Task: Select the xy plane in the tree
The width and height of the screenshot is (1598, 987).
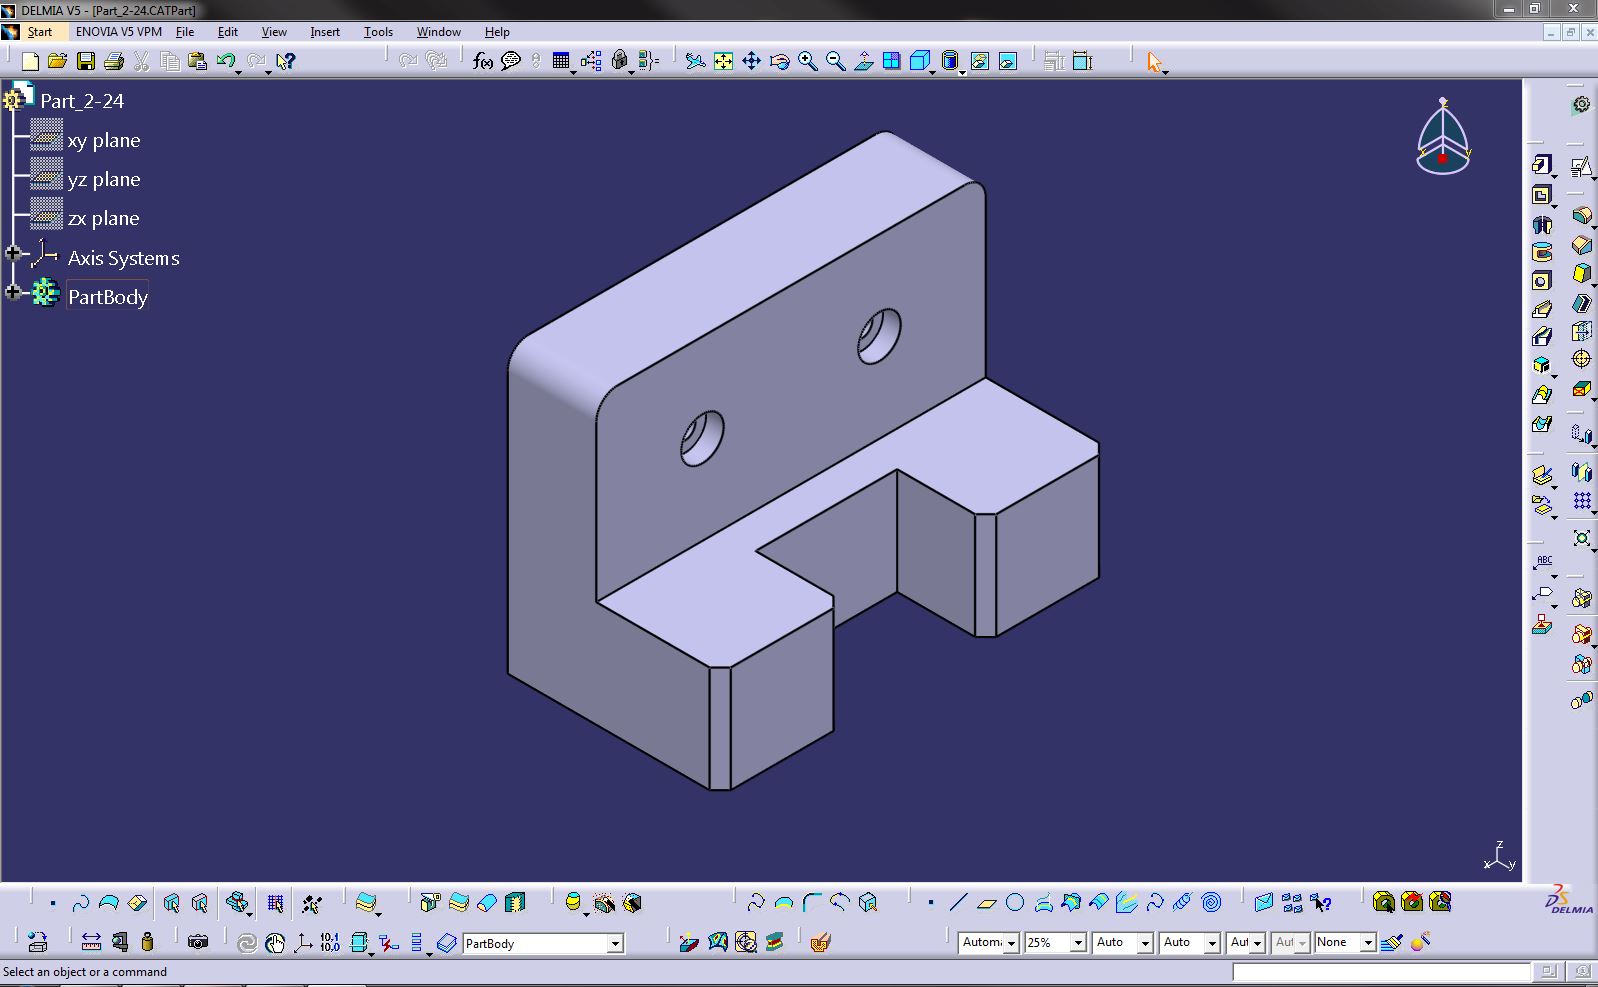Action: coord(104,141)
